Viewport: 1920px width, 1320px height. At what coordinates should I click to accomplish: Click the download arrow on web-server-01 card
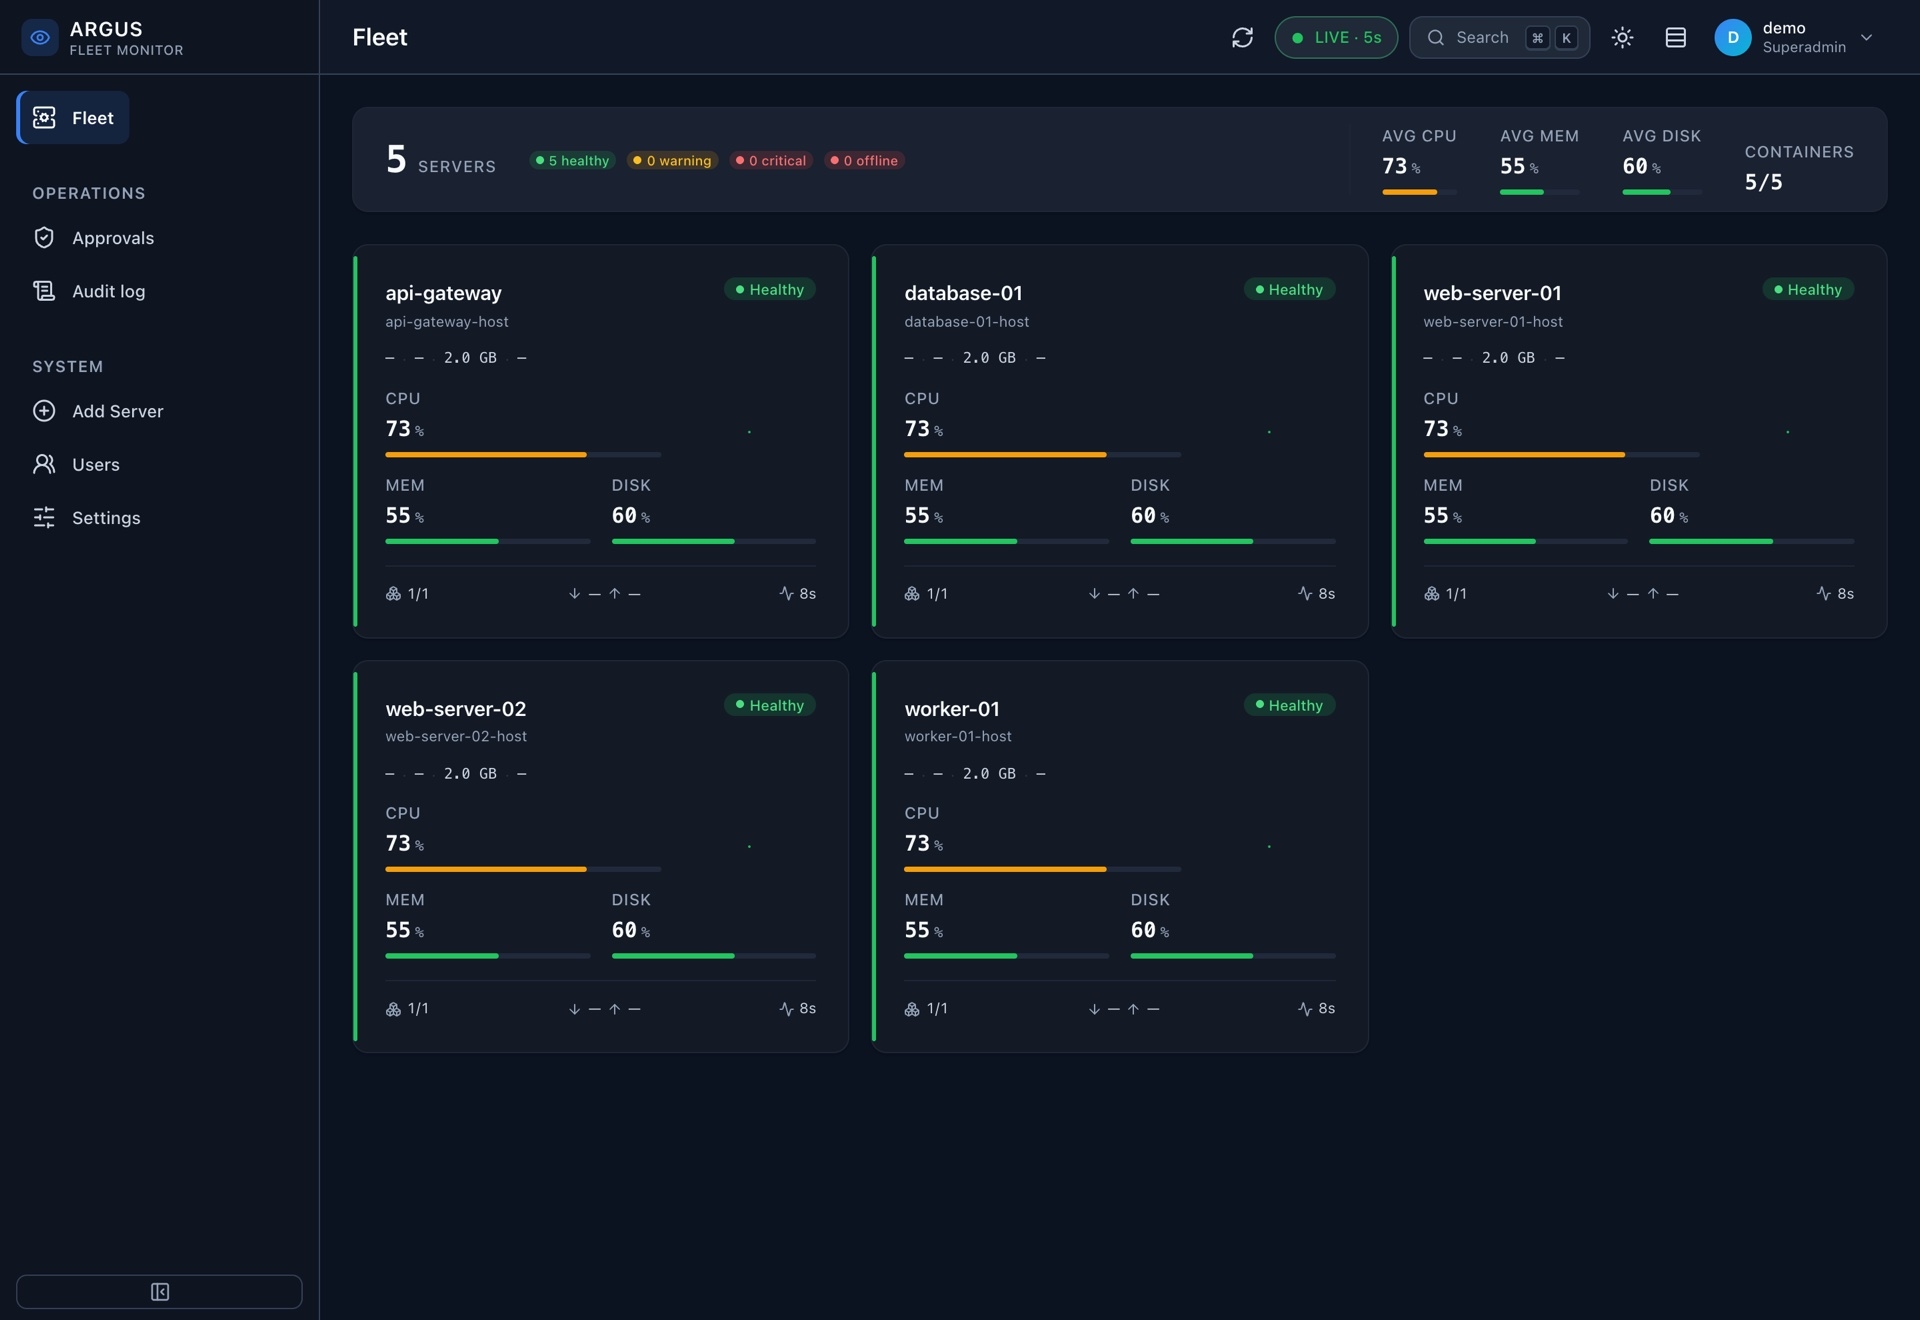pos(1612,593)
